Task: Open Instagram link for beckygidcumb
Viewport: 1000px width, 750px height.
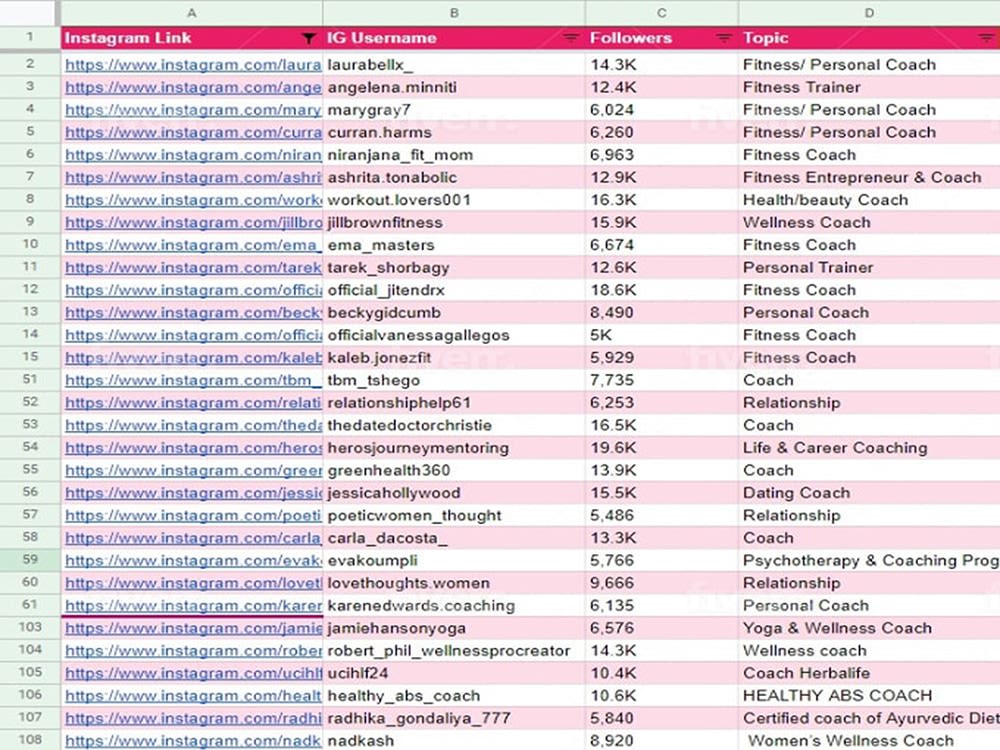Action: click(x=193, y=312)
